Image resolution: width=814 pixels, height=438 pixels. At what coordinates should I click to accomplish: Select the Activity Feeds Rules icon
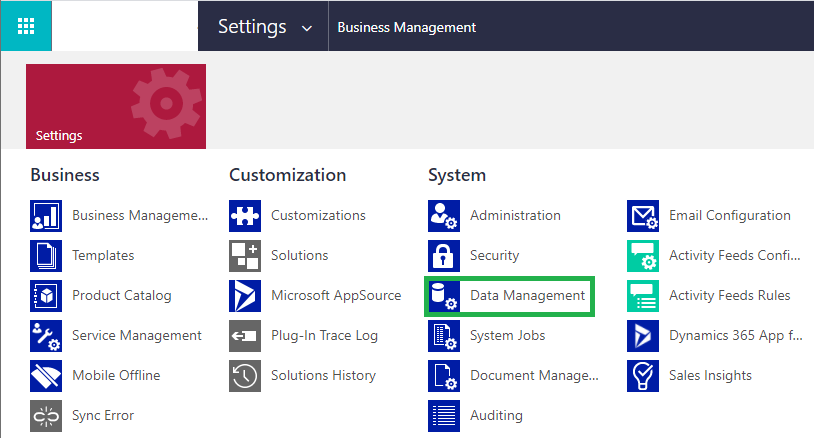[643, 296]
